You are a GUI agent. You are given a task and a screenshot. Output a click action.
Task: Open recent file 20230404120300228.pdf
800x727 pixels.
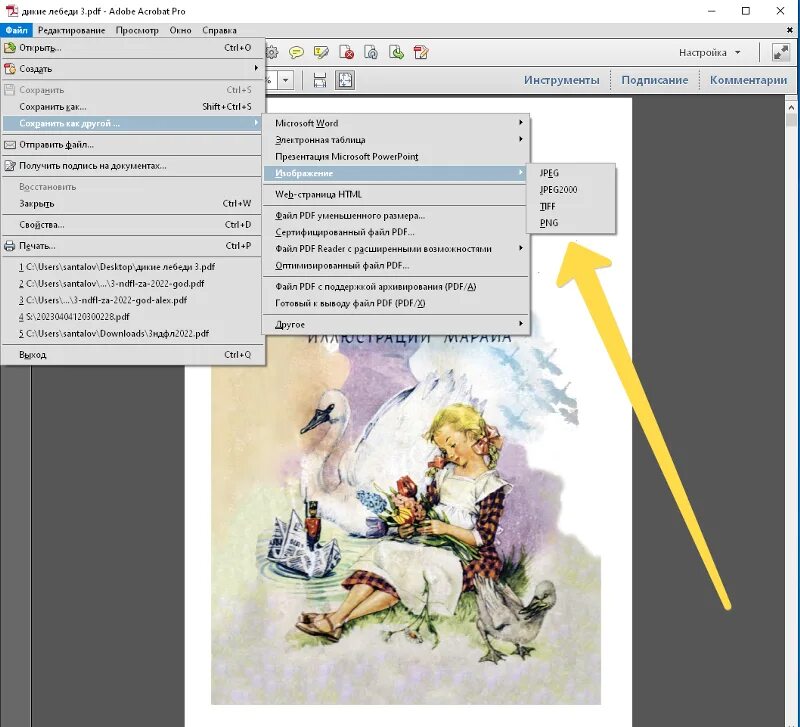pyautogui.click(x=133, y=317)
